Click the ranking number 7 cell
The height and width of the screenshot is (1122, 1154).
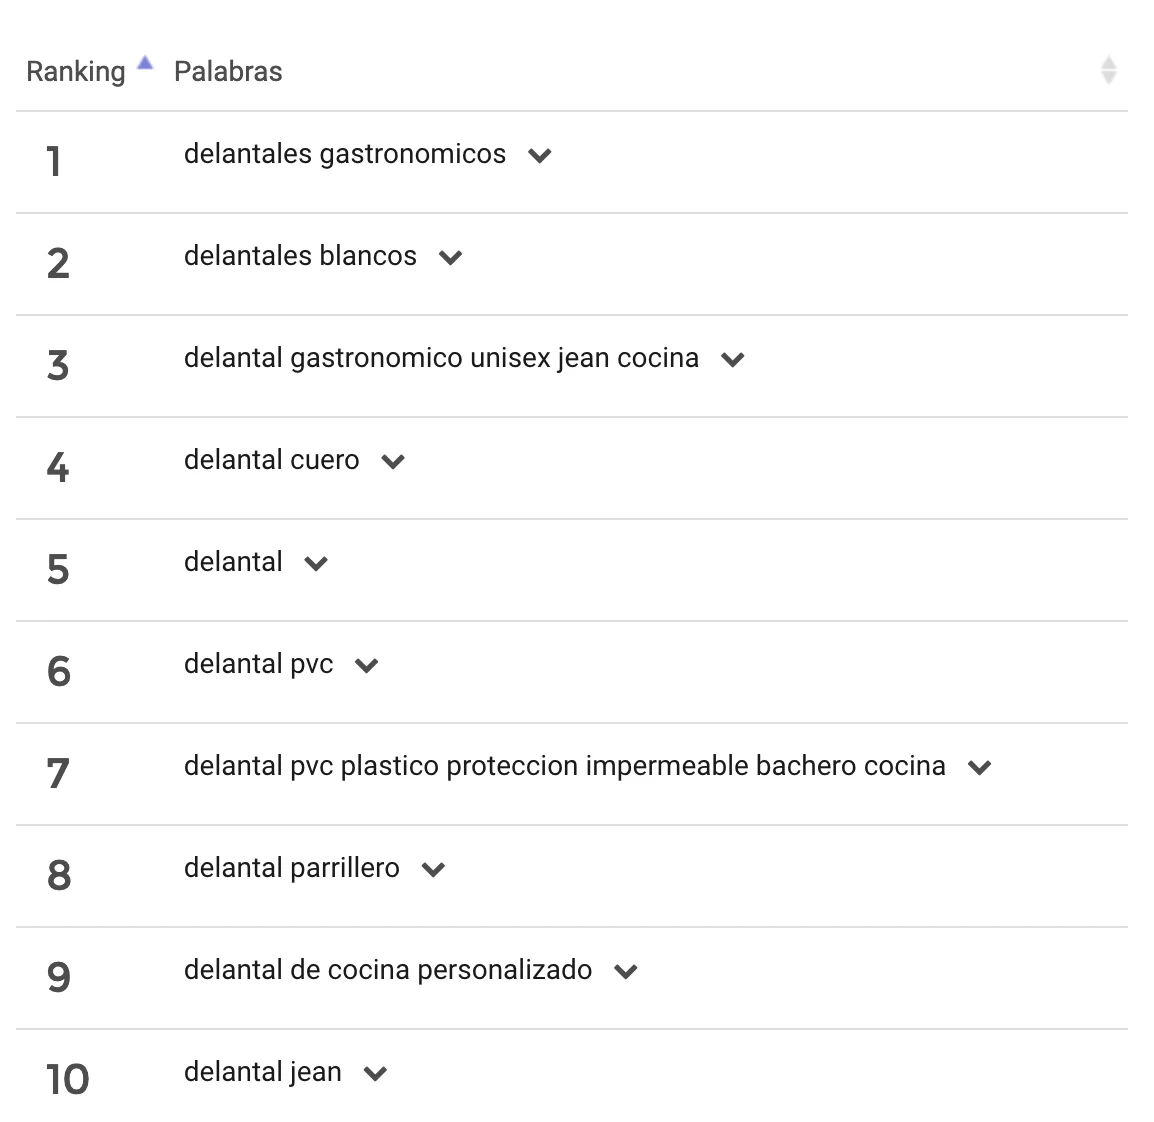click(x=58, y=774)
